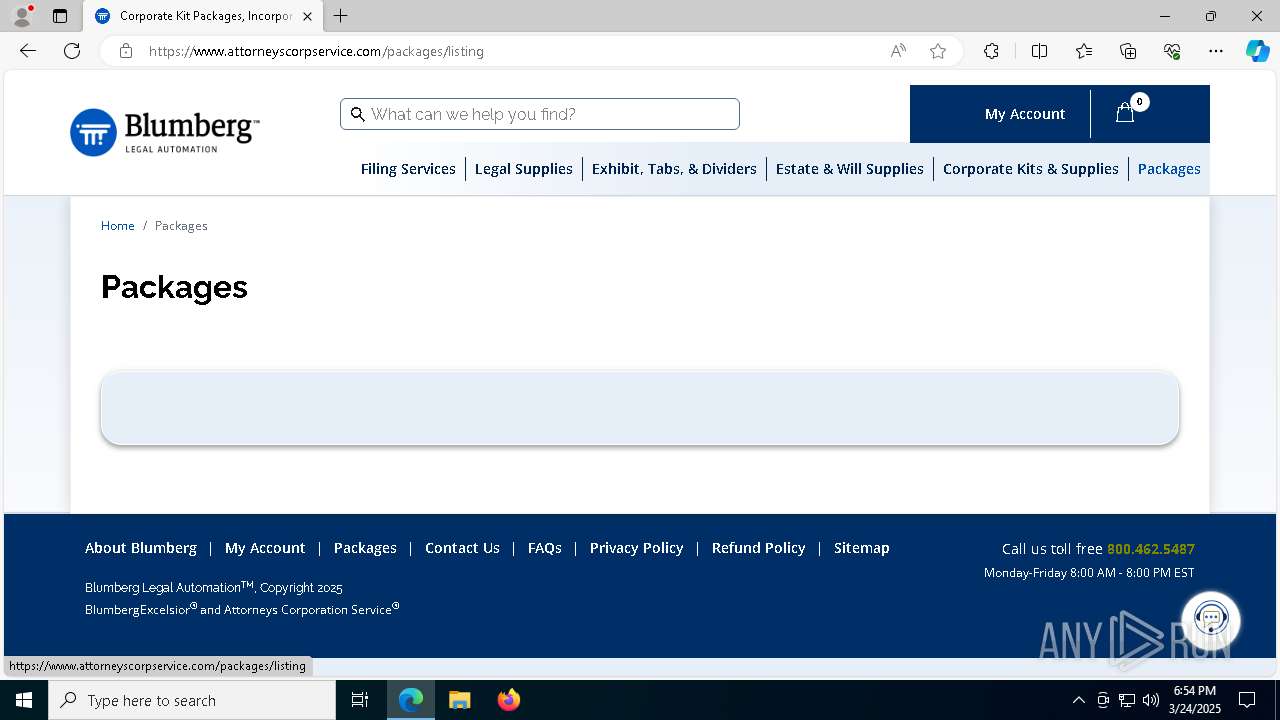1280x720 pixels.
Task: Click Monday-Friday hours text
Action: pyautogui.click(x=1089, y=573)
